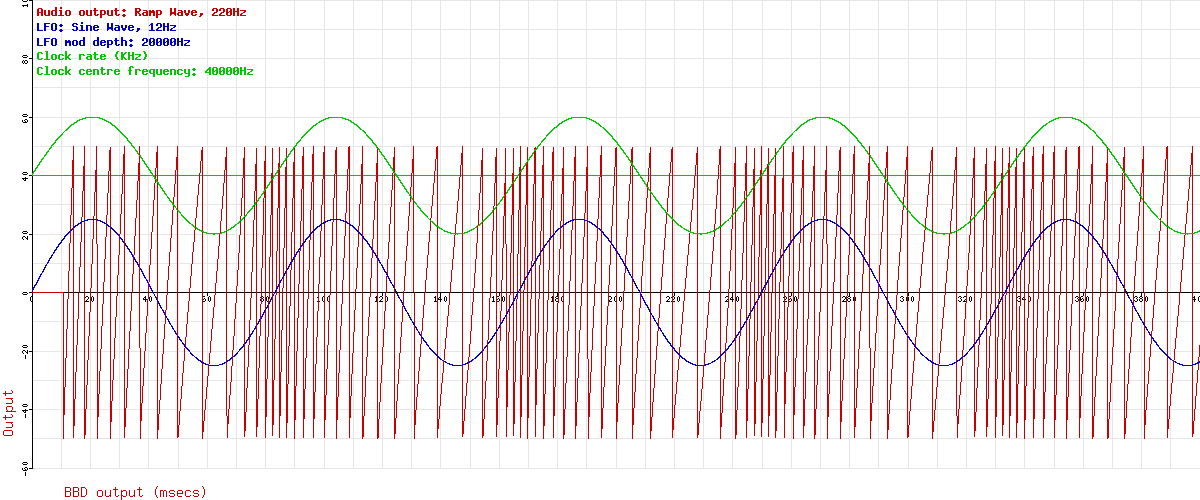Click the x-axis tick label 320
This screenshot has height=500, width=1200.
[965, 299]
